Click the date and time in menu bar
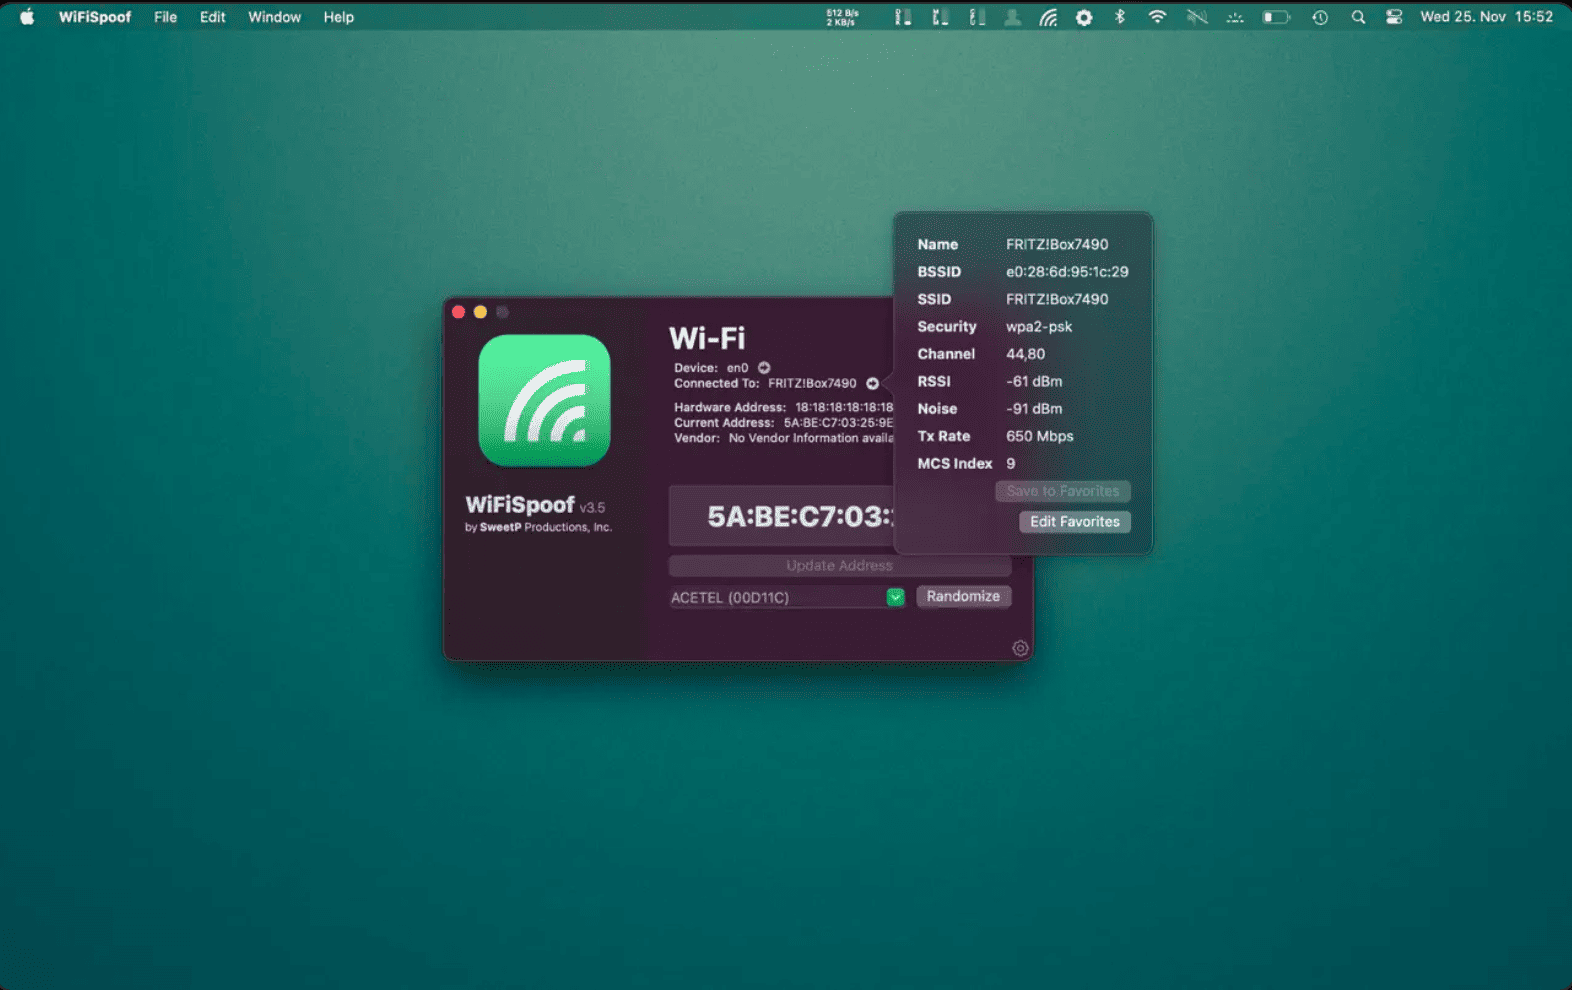Image resolution: width=1572 pixels, height=990 pixels. tap(1486, 17)
